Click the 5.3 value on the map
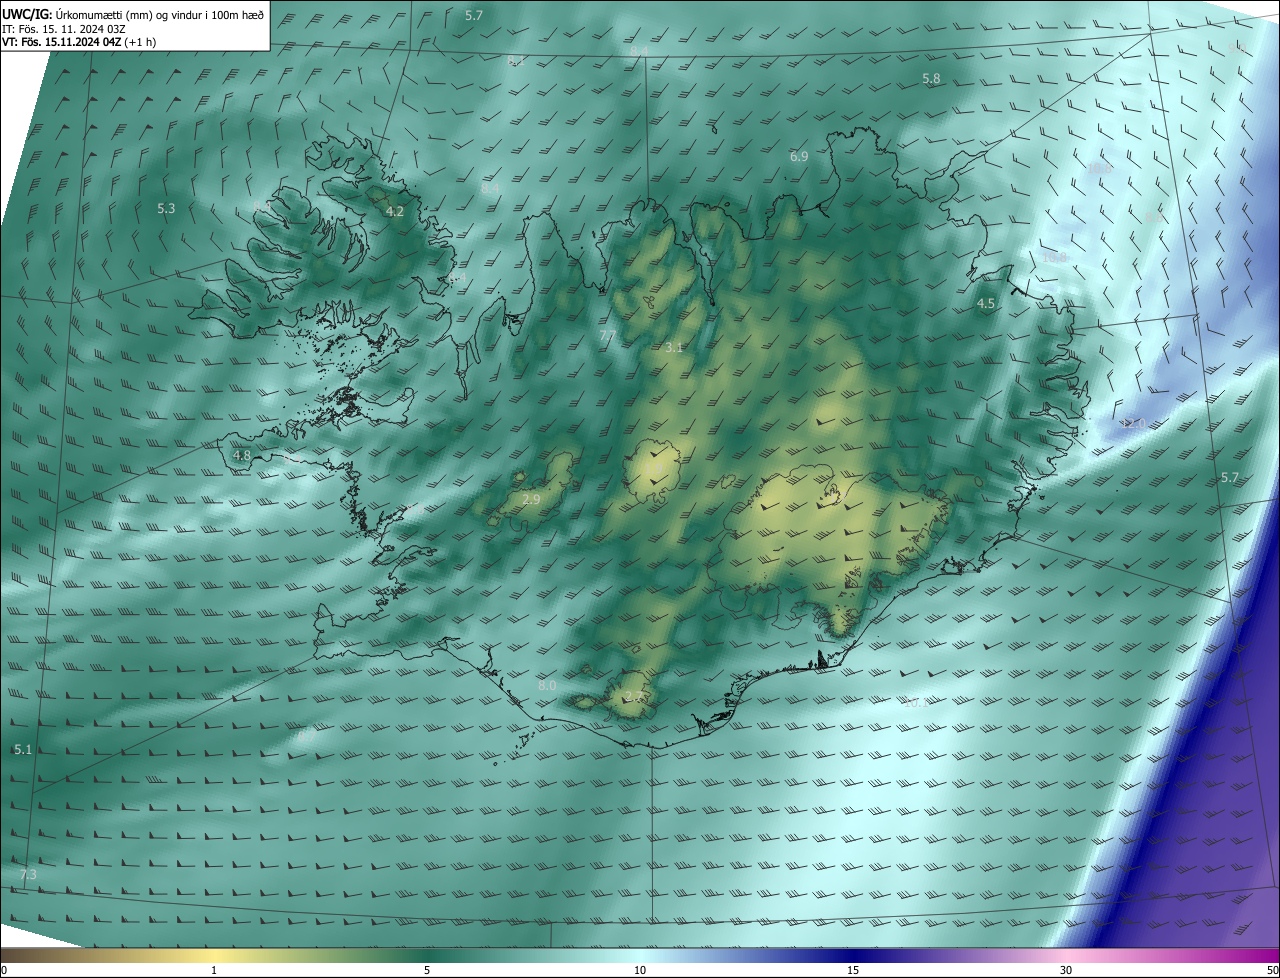 coord(166,209)
